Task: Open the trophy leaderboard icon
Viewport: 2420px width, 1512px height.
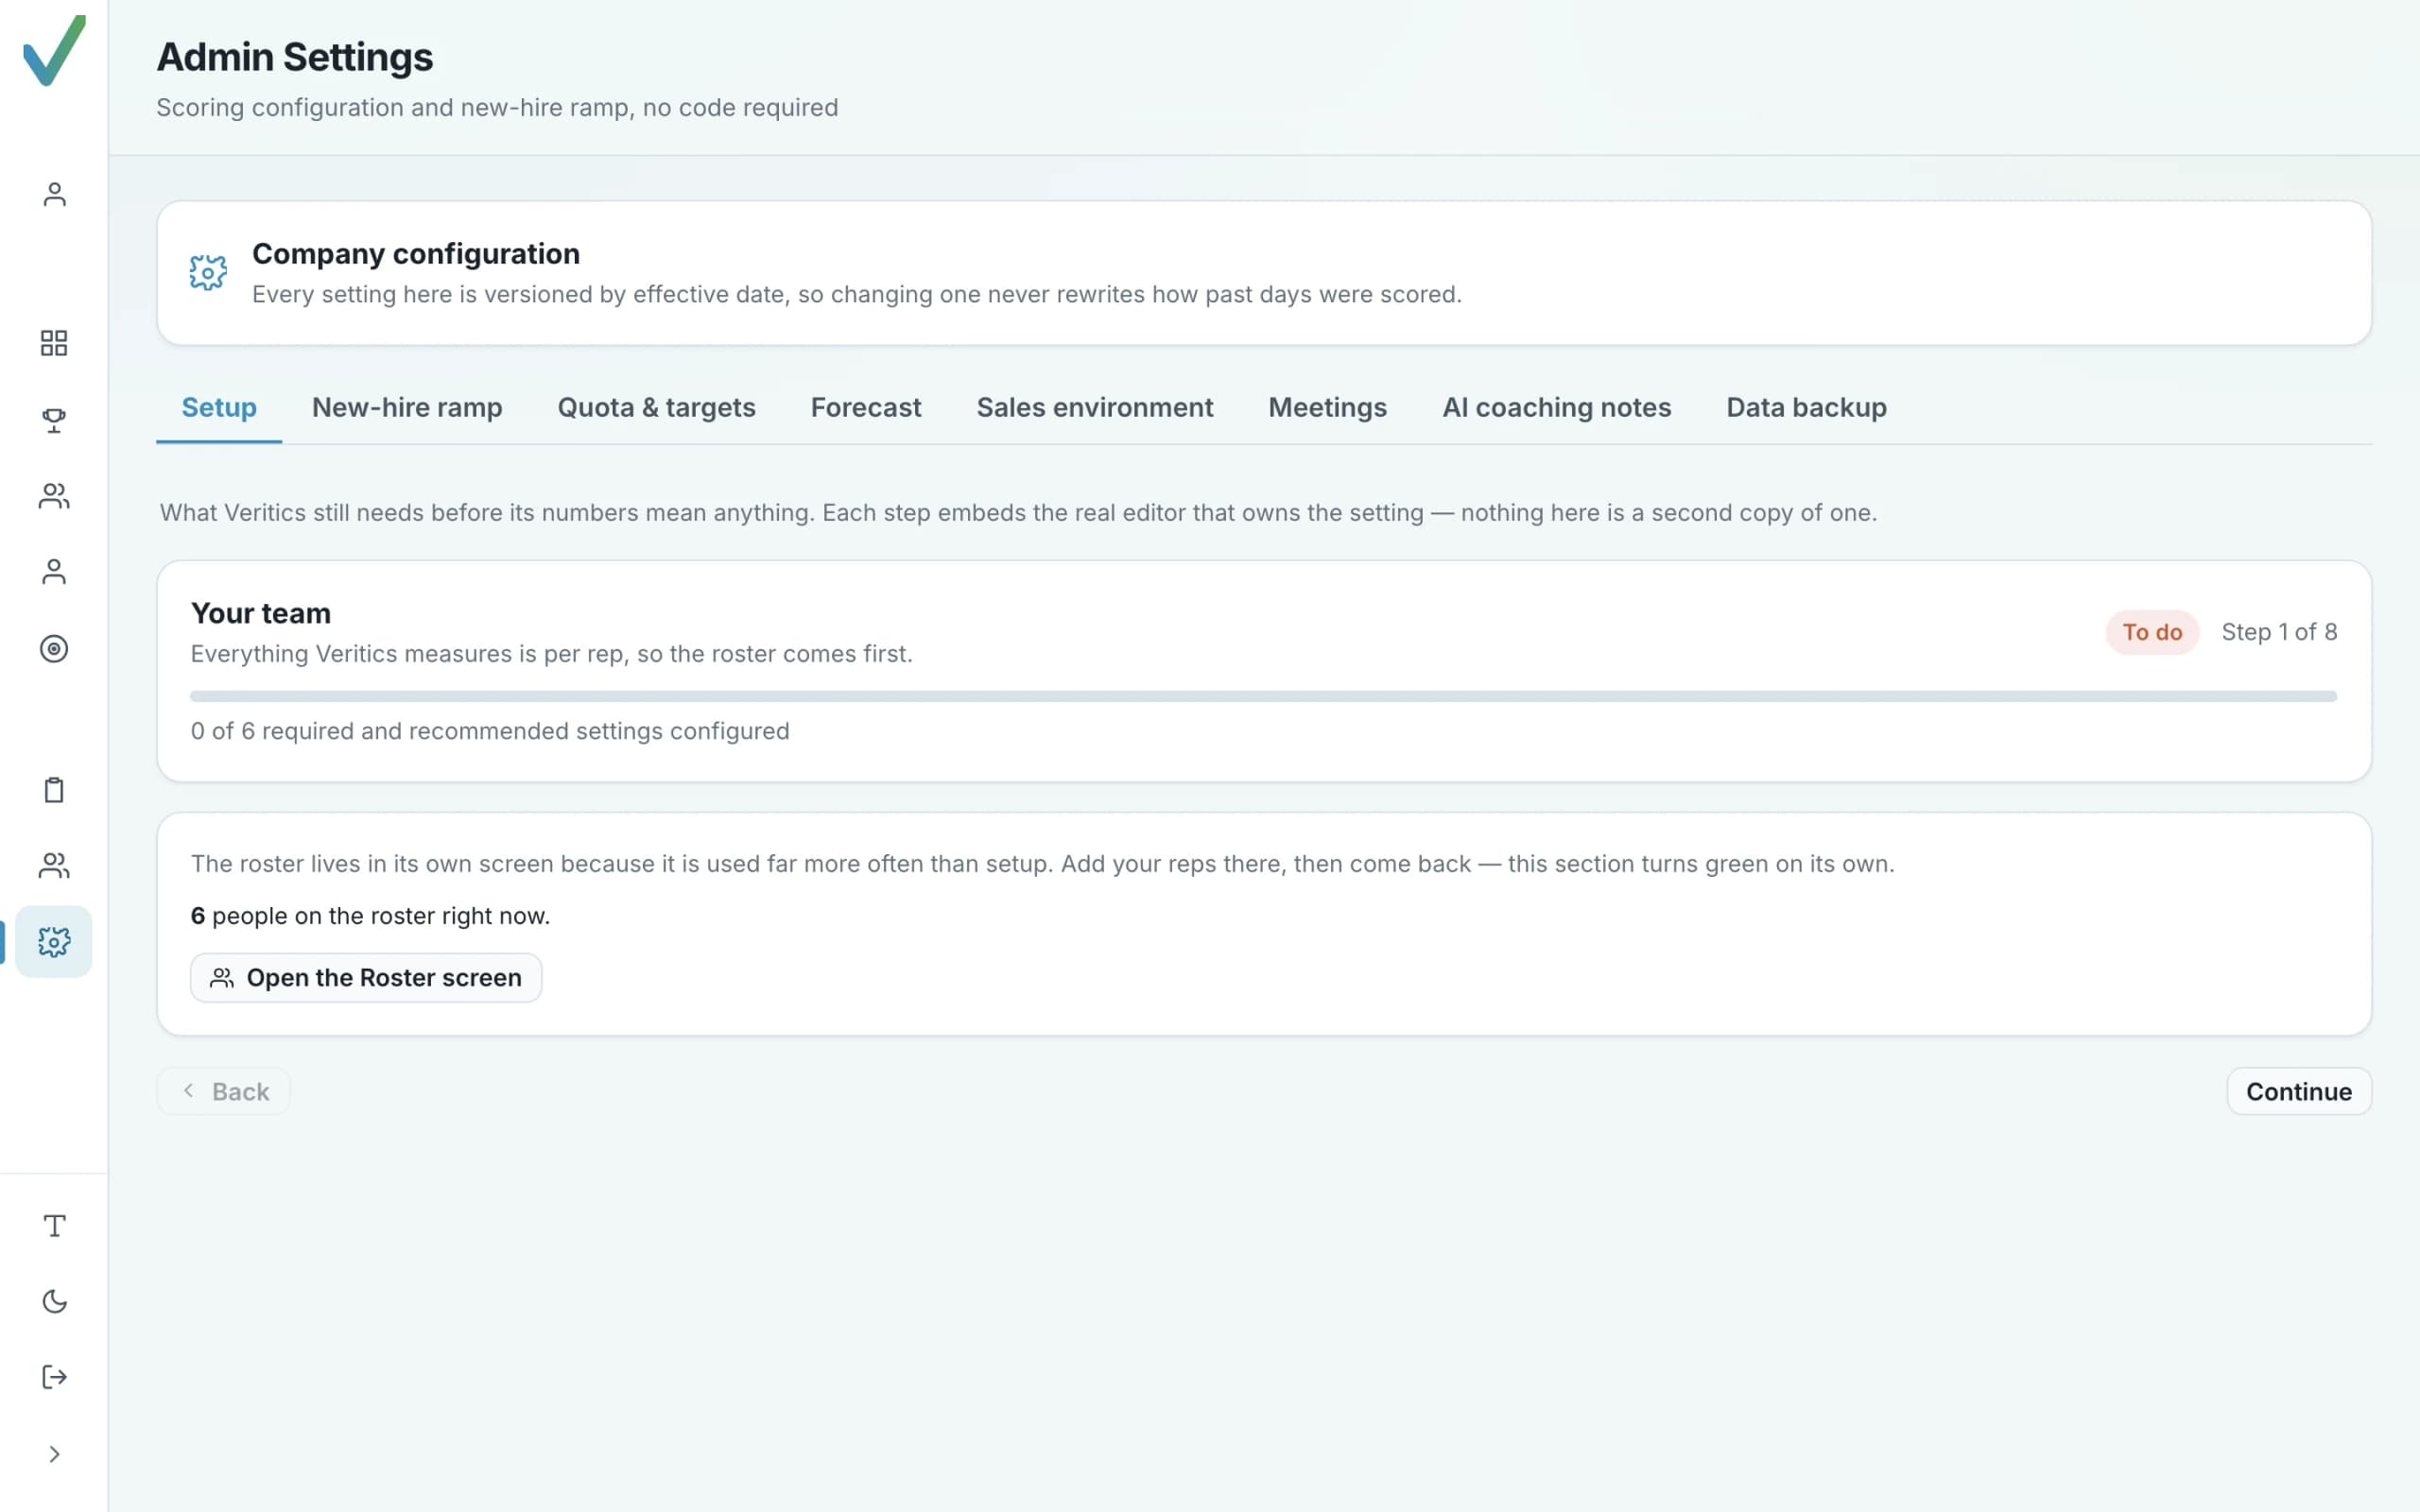Action: pos(54,420)
